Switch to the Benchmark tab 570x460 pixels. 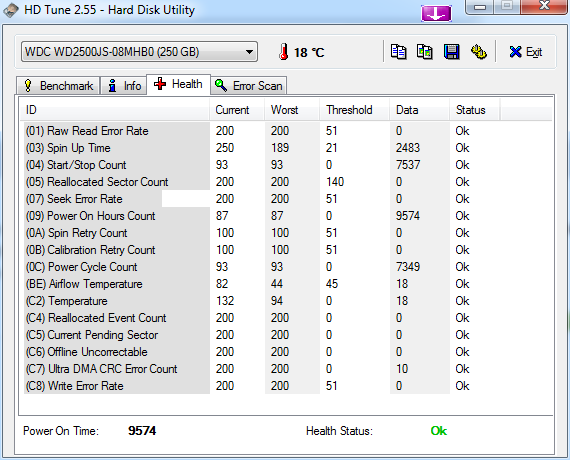click(x=58, y=86)
